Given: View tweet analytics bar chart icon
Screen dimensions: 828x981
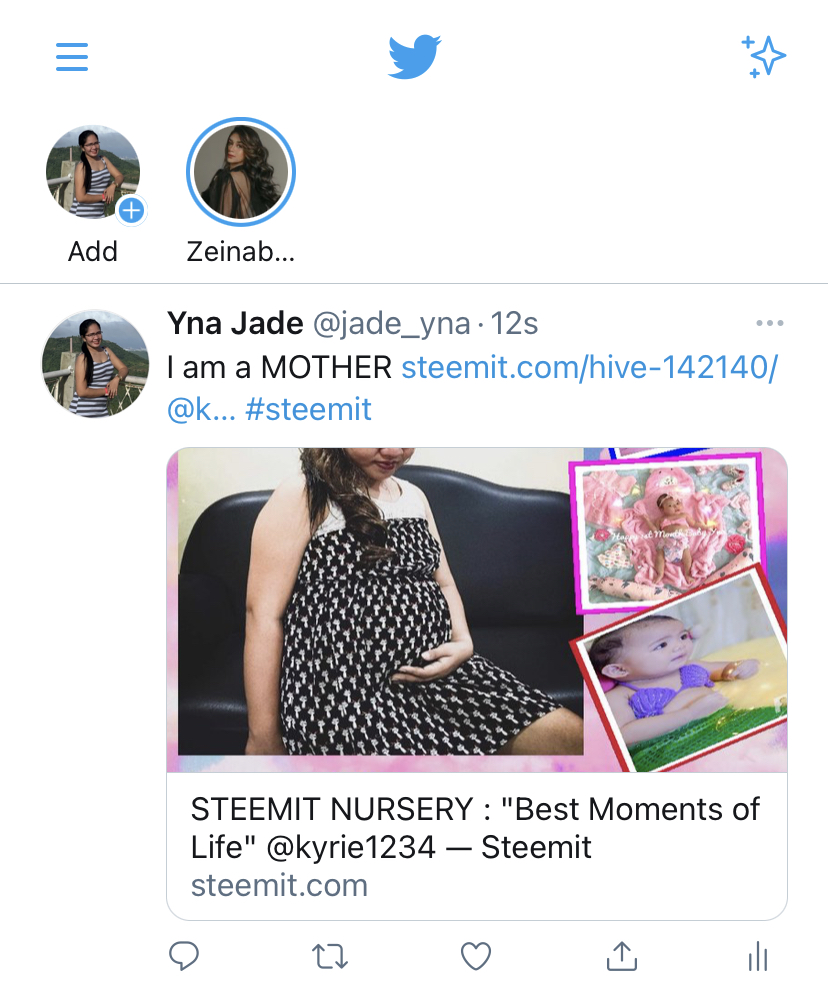Looking at the screenshot, I should [758, 957].
